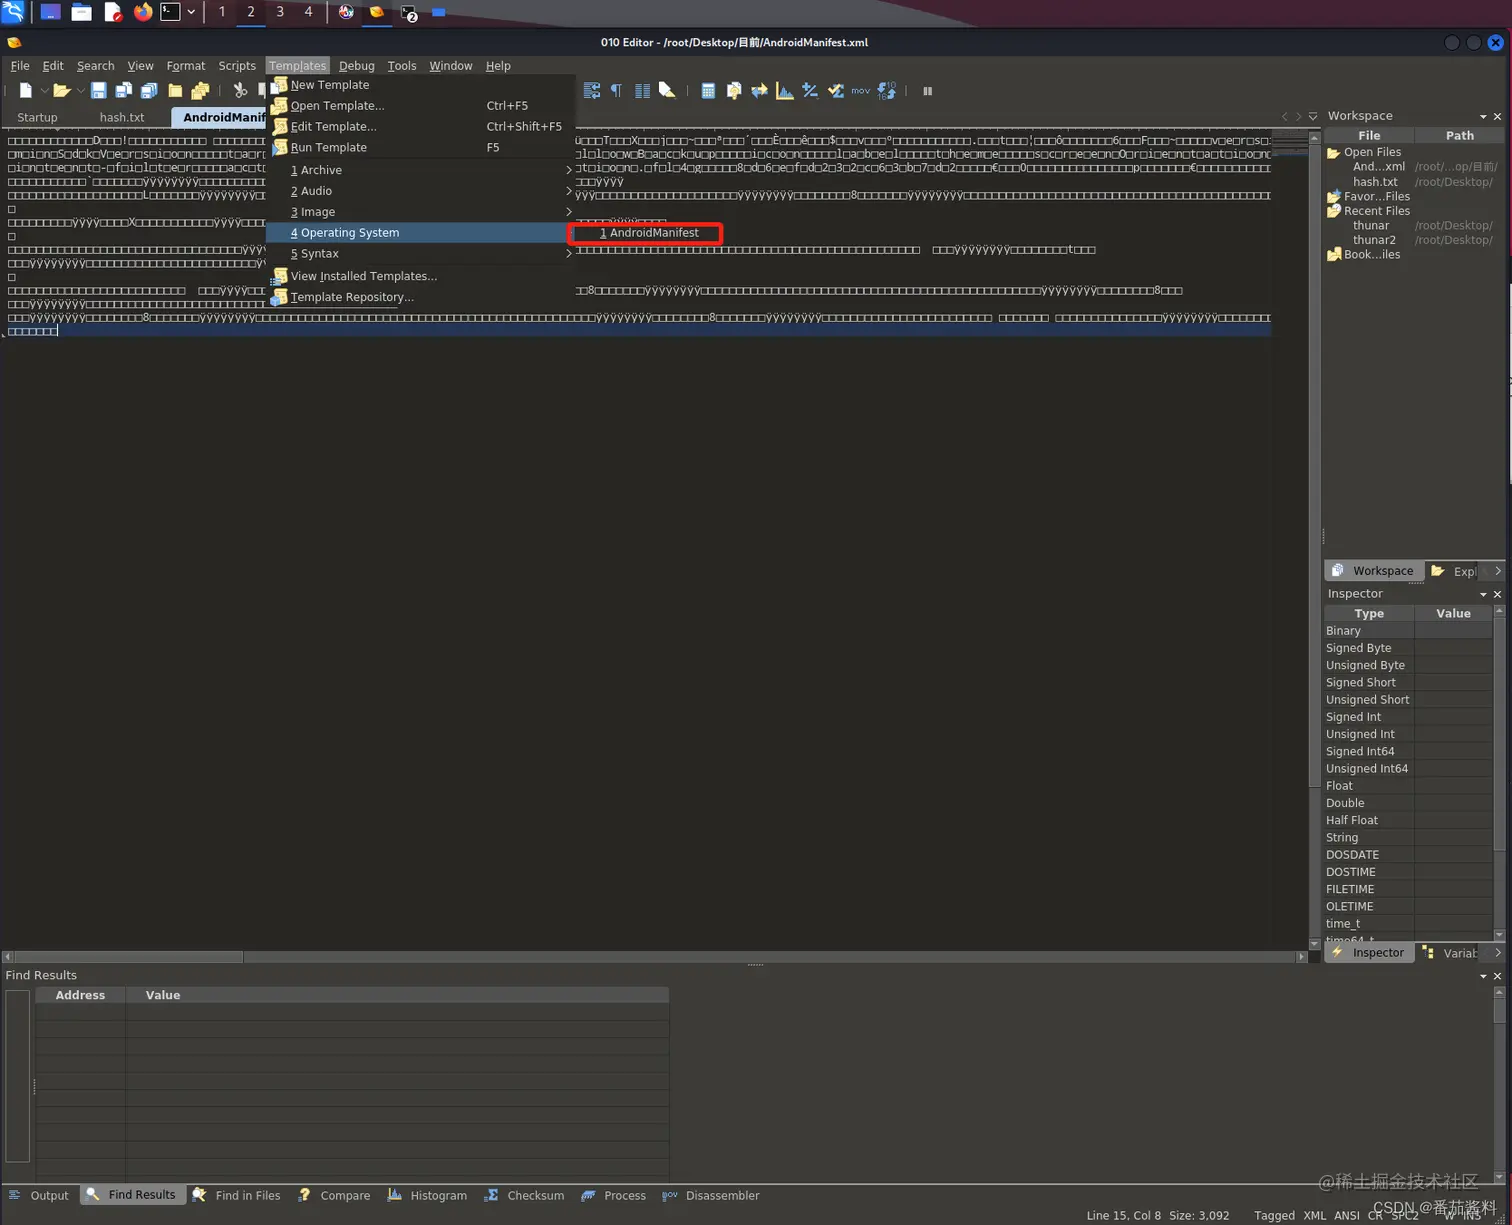
Task: Choose View Installed Templates... entry
Action: click(420, 276)
